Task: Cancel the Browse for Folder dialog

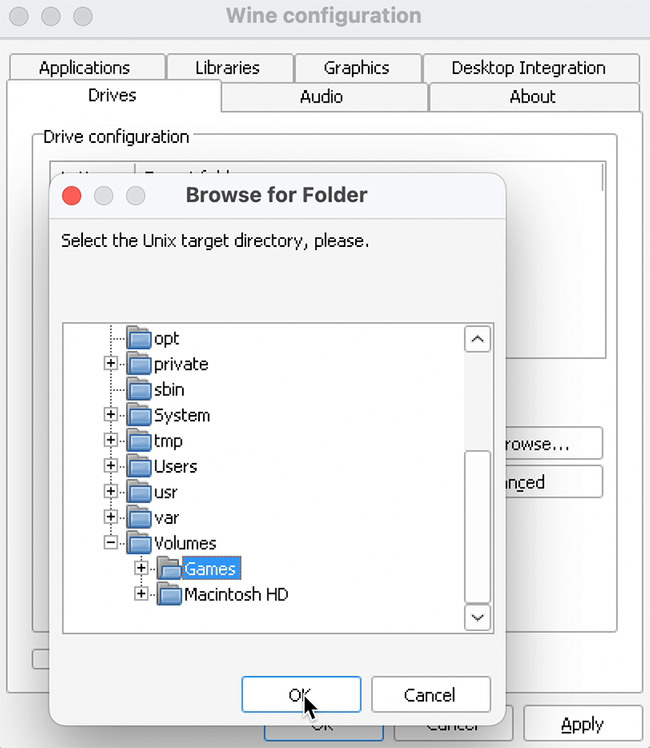Action: pyautogui.click(x=430, y=694)
